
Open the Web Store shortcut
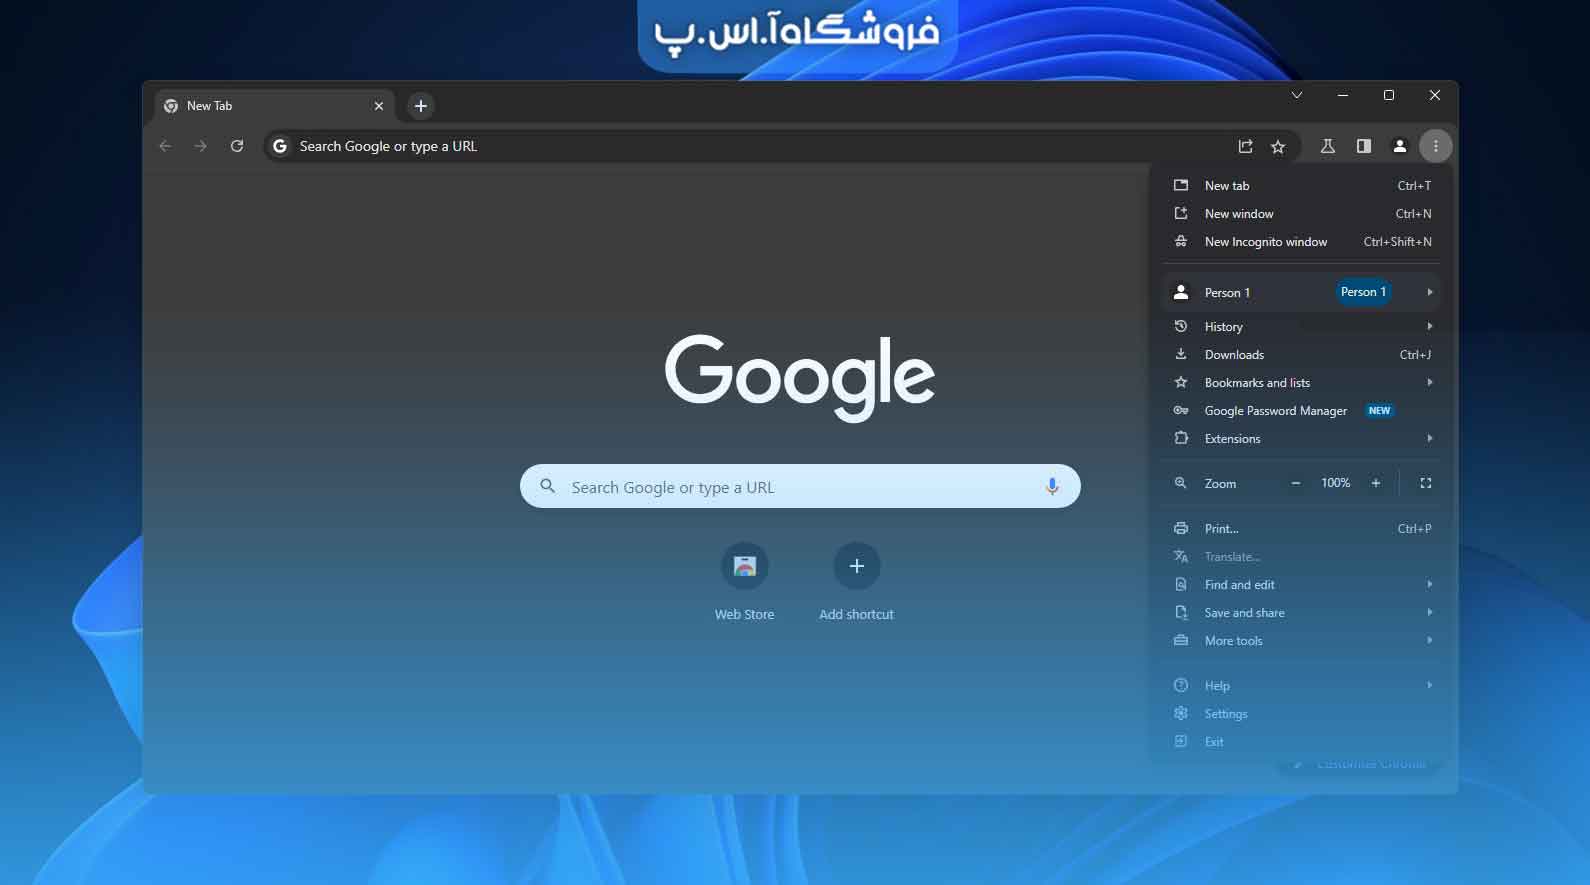pos(744,582)
